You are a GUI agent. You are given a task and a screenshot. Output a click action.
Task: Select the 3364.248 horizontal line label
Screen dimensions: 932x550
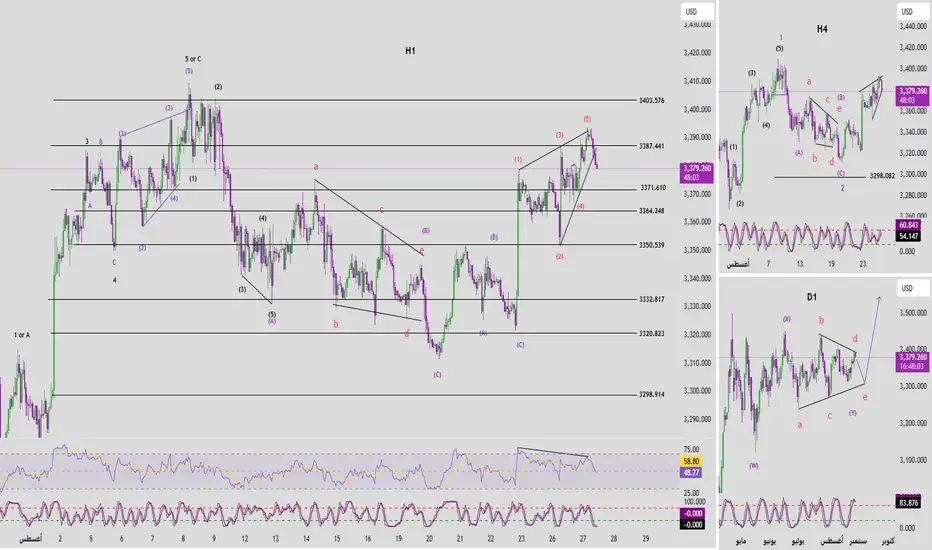coord(651,211)
